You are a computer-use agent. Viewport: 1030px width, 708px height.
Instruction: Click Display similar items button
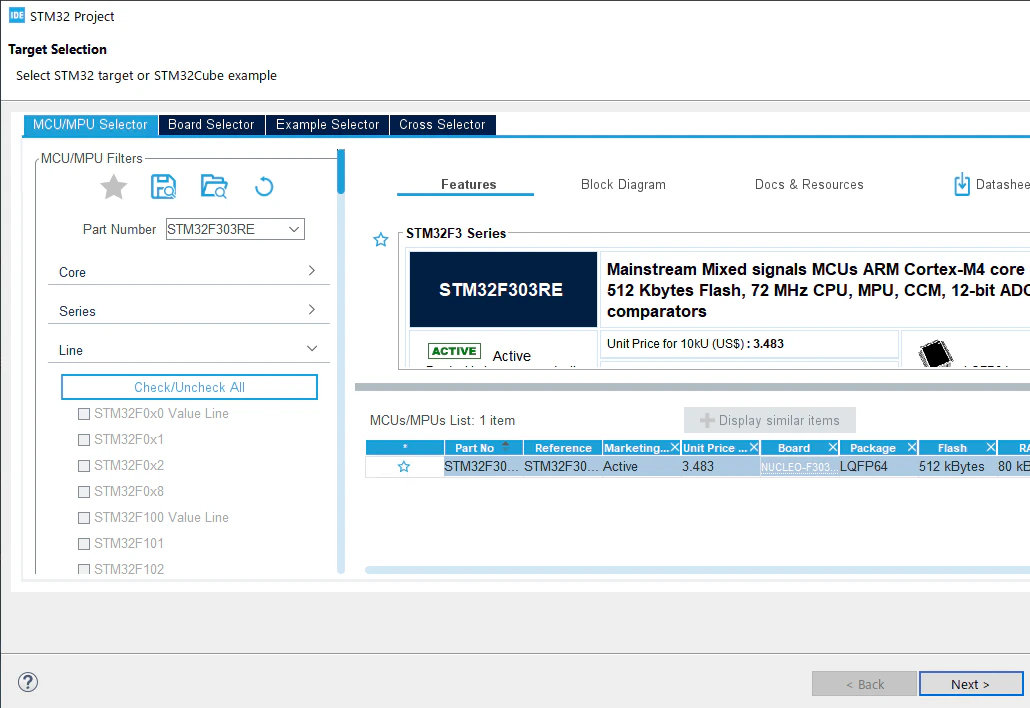(x=770, y=420)
